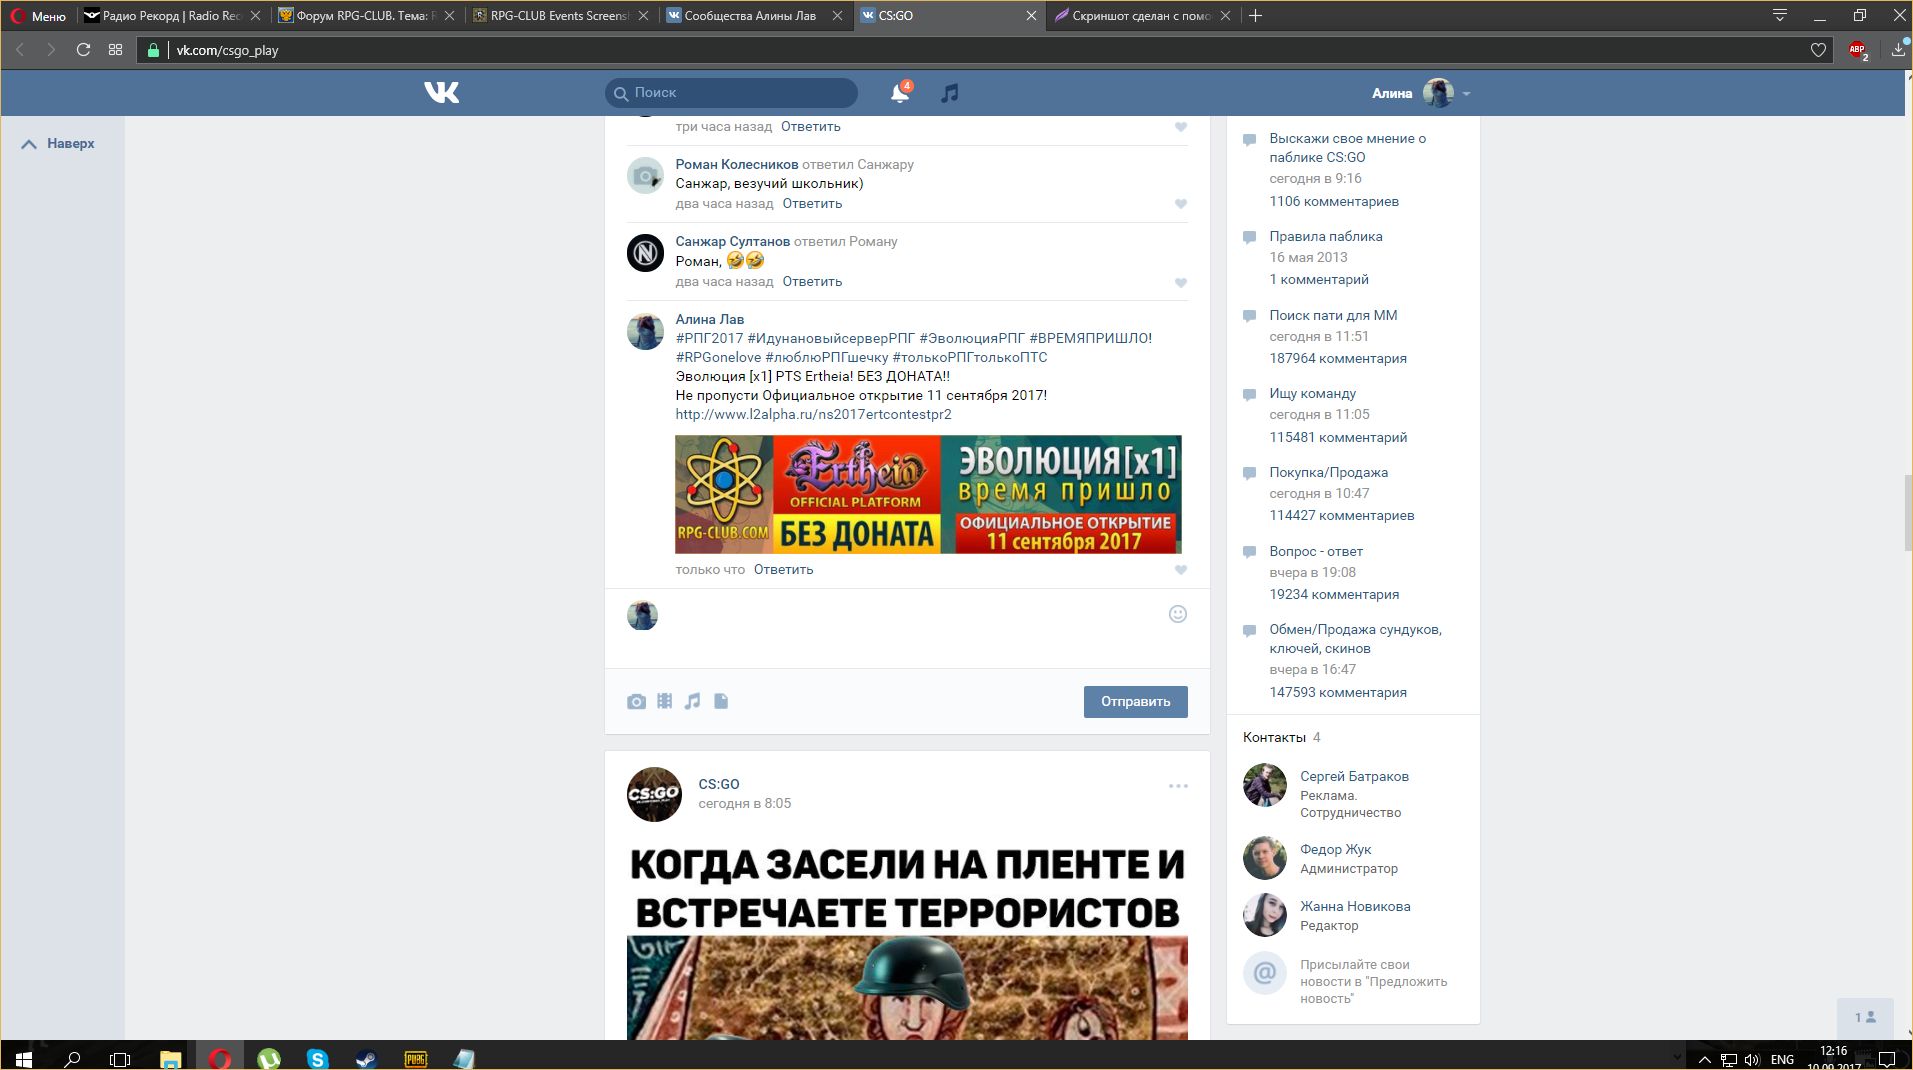The height and width of the screenshot is (1070, 1913).
Task: Open Windows Start menu
Action: click(23, 1058)
